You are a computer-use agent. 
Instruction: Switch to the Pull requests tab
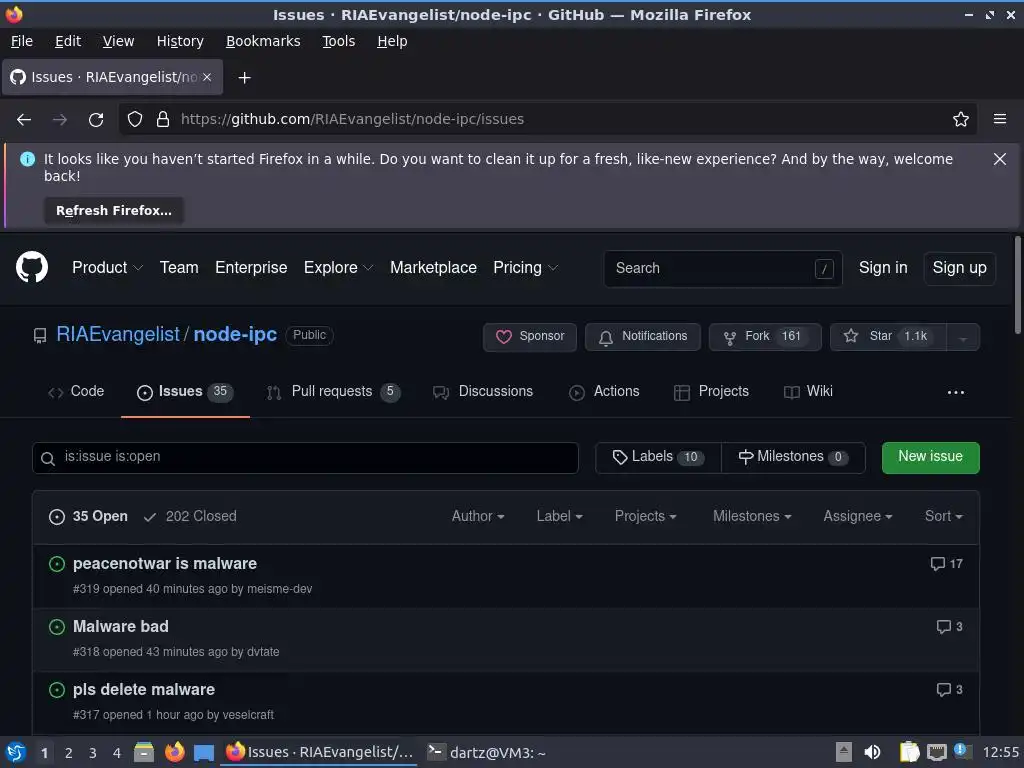(x=333, y=392)
